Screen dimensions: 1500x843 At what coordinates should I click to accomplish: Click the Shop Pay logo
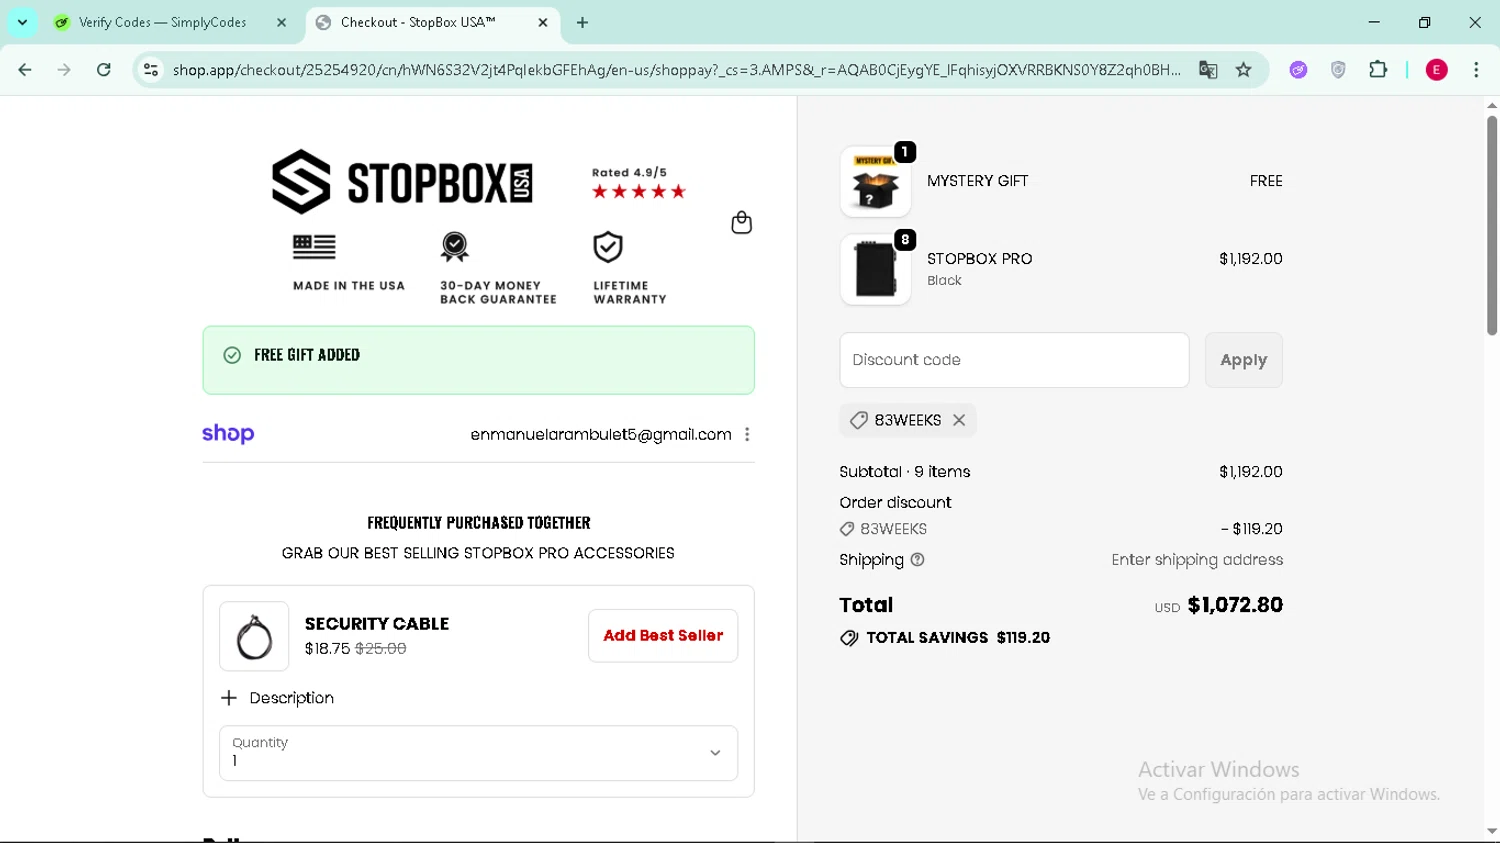228,434
